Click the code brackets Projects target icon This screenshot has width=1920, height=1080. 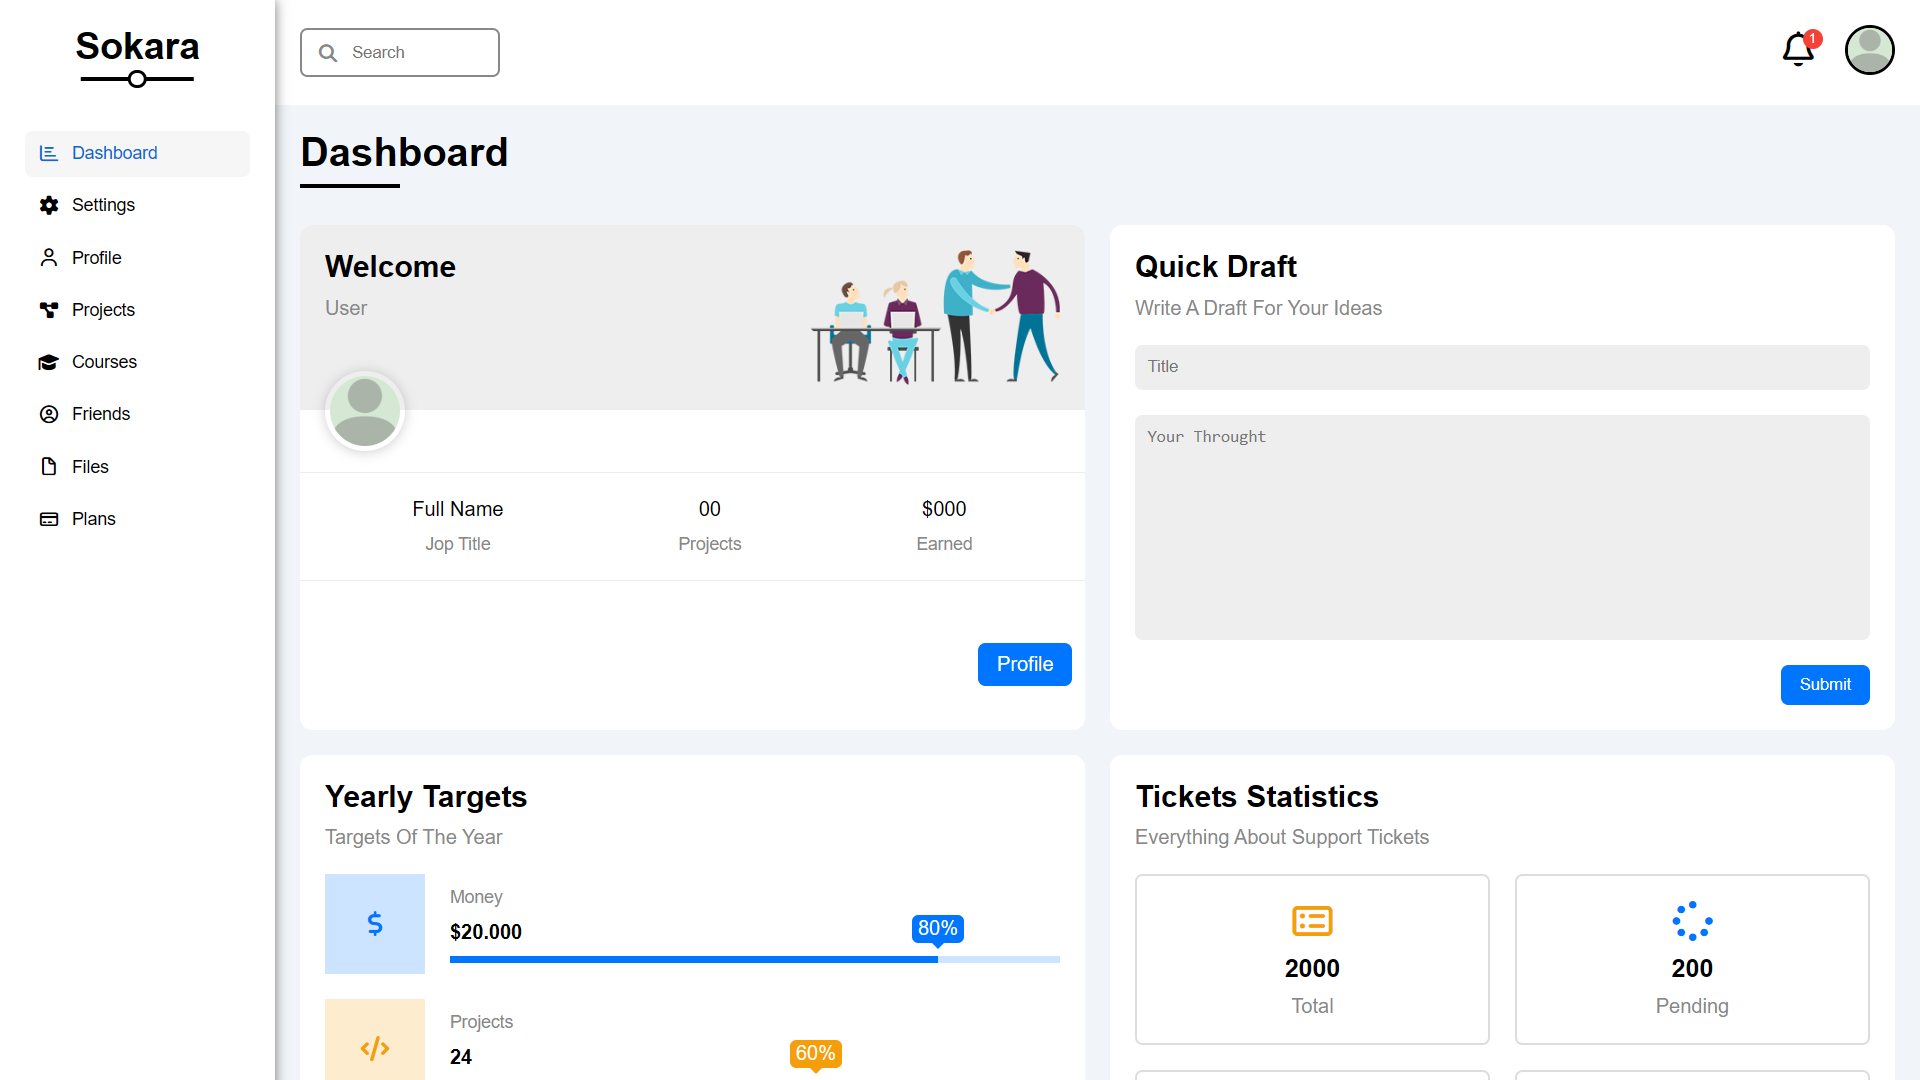[x=375, y=1047]
